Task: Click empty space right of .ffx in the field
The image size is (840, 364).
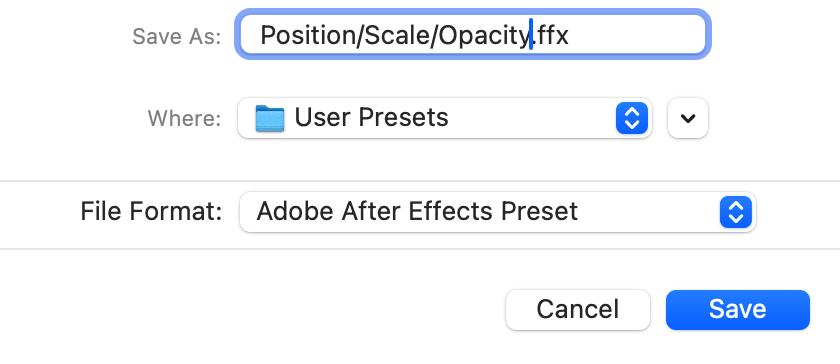Action: 635,35
